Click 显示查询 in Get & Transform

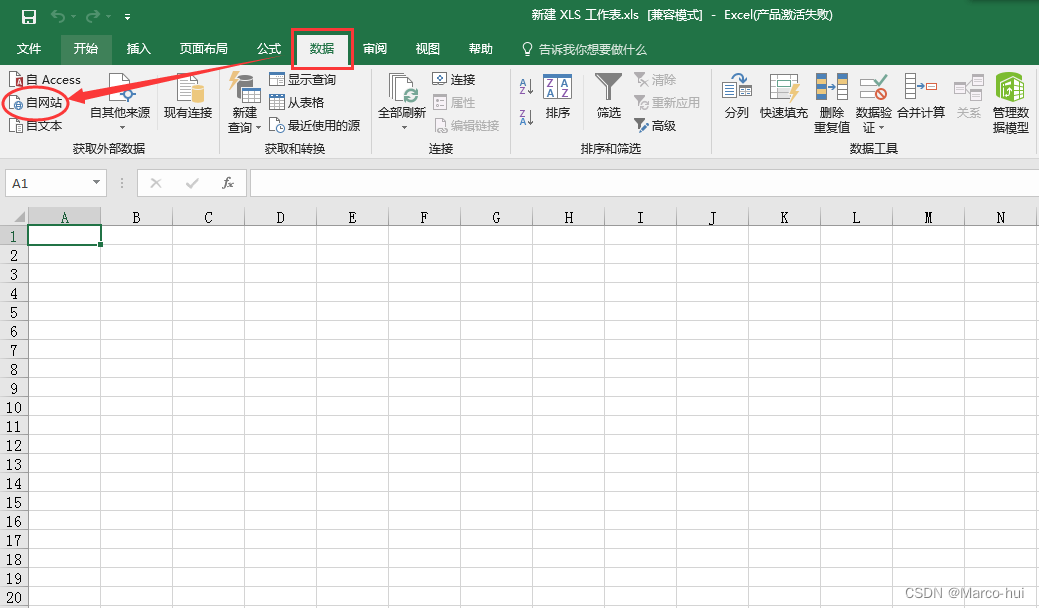pyautogui.click(x=303, y=79)
